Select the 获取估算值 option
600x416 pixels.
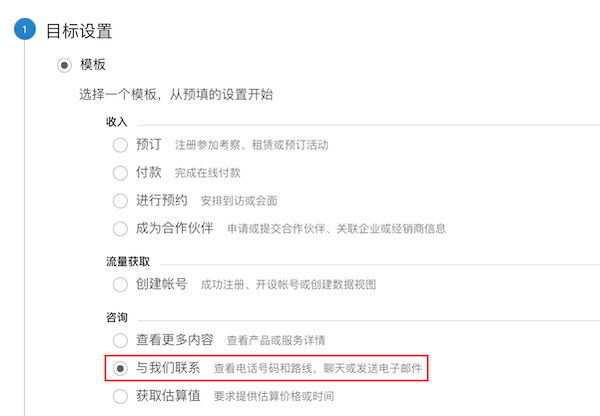pyautogui.click(x=120, y=396)
